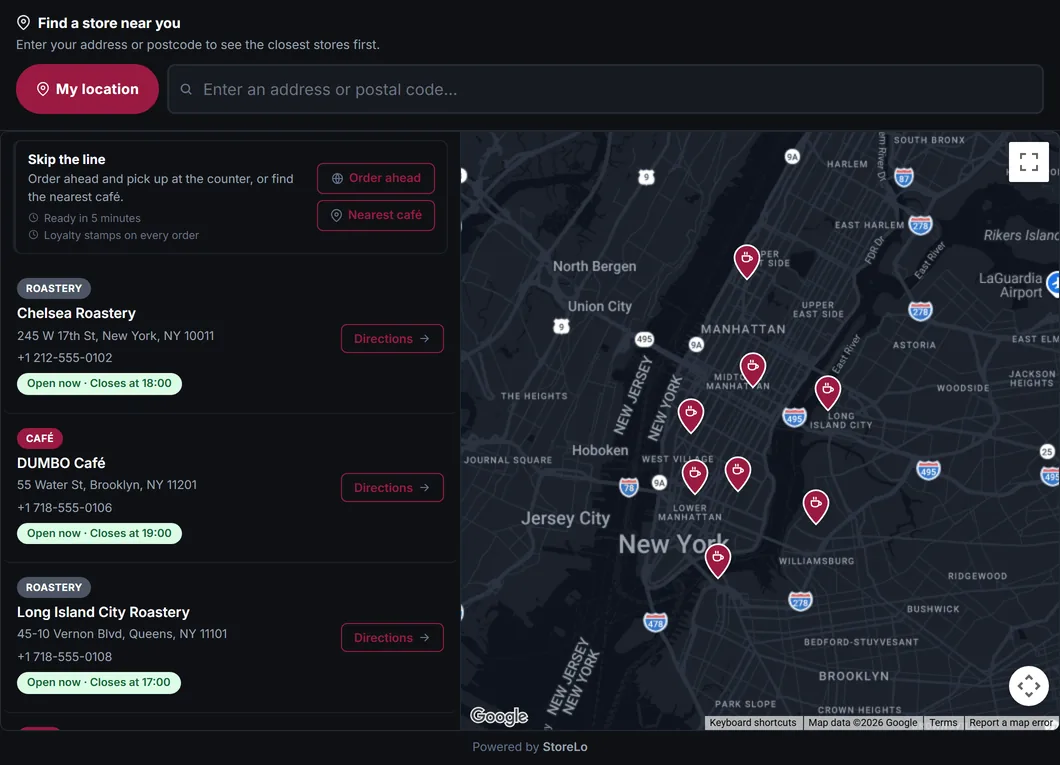Select the Long Island City Roastery name

pos(103,612)
